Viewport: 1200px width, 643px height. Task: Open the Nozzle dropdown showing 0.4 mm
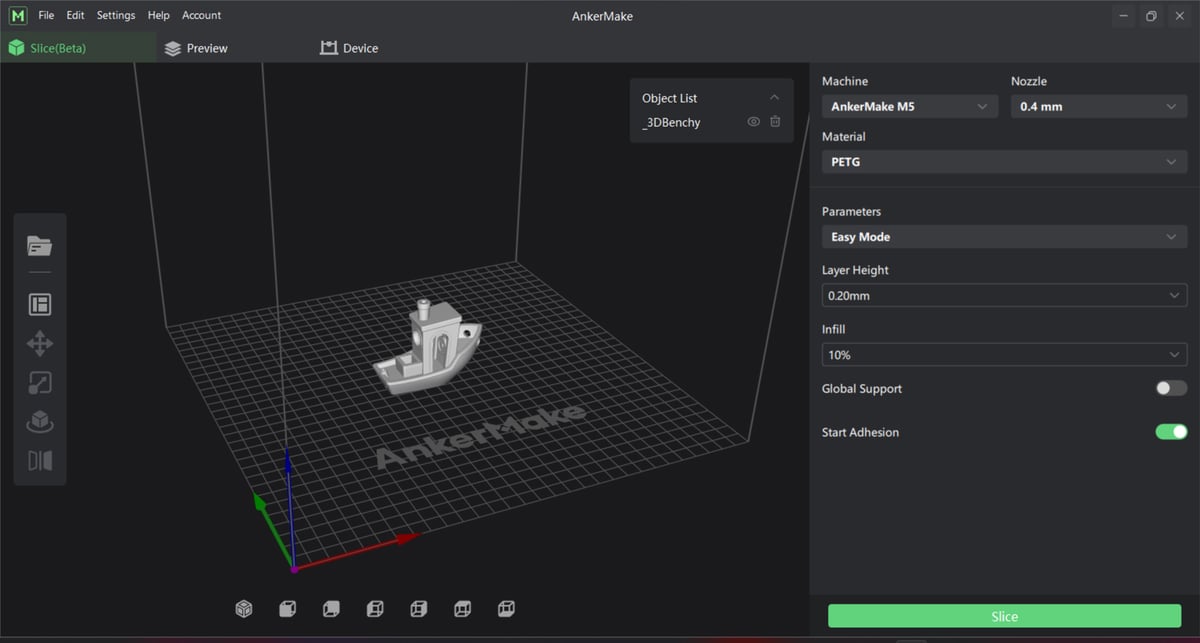pyautogui.click(x=1099, y=106)
